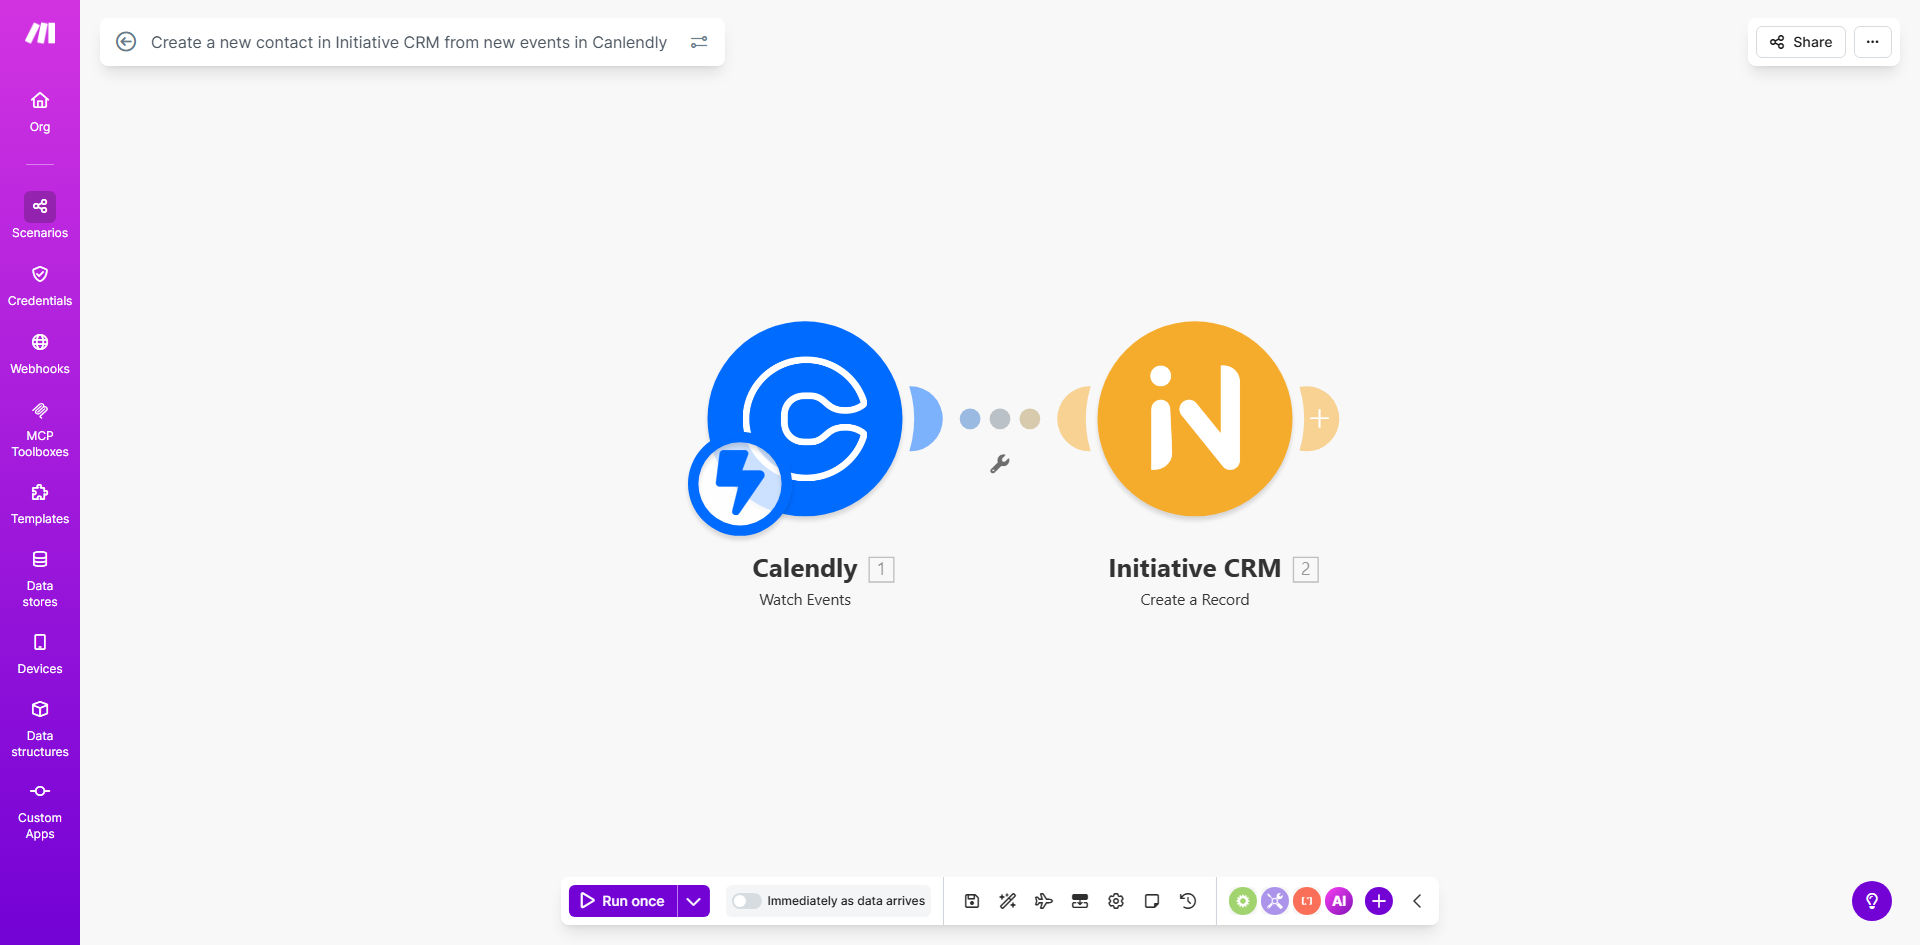Open the purple Tools icon
Image resolution: width=1920 pixels, height=945 pixels.
[x=1275, y=901]
